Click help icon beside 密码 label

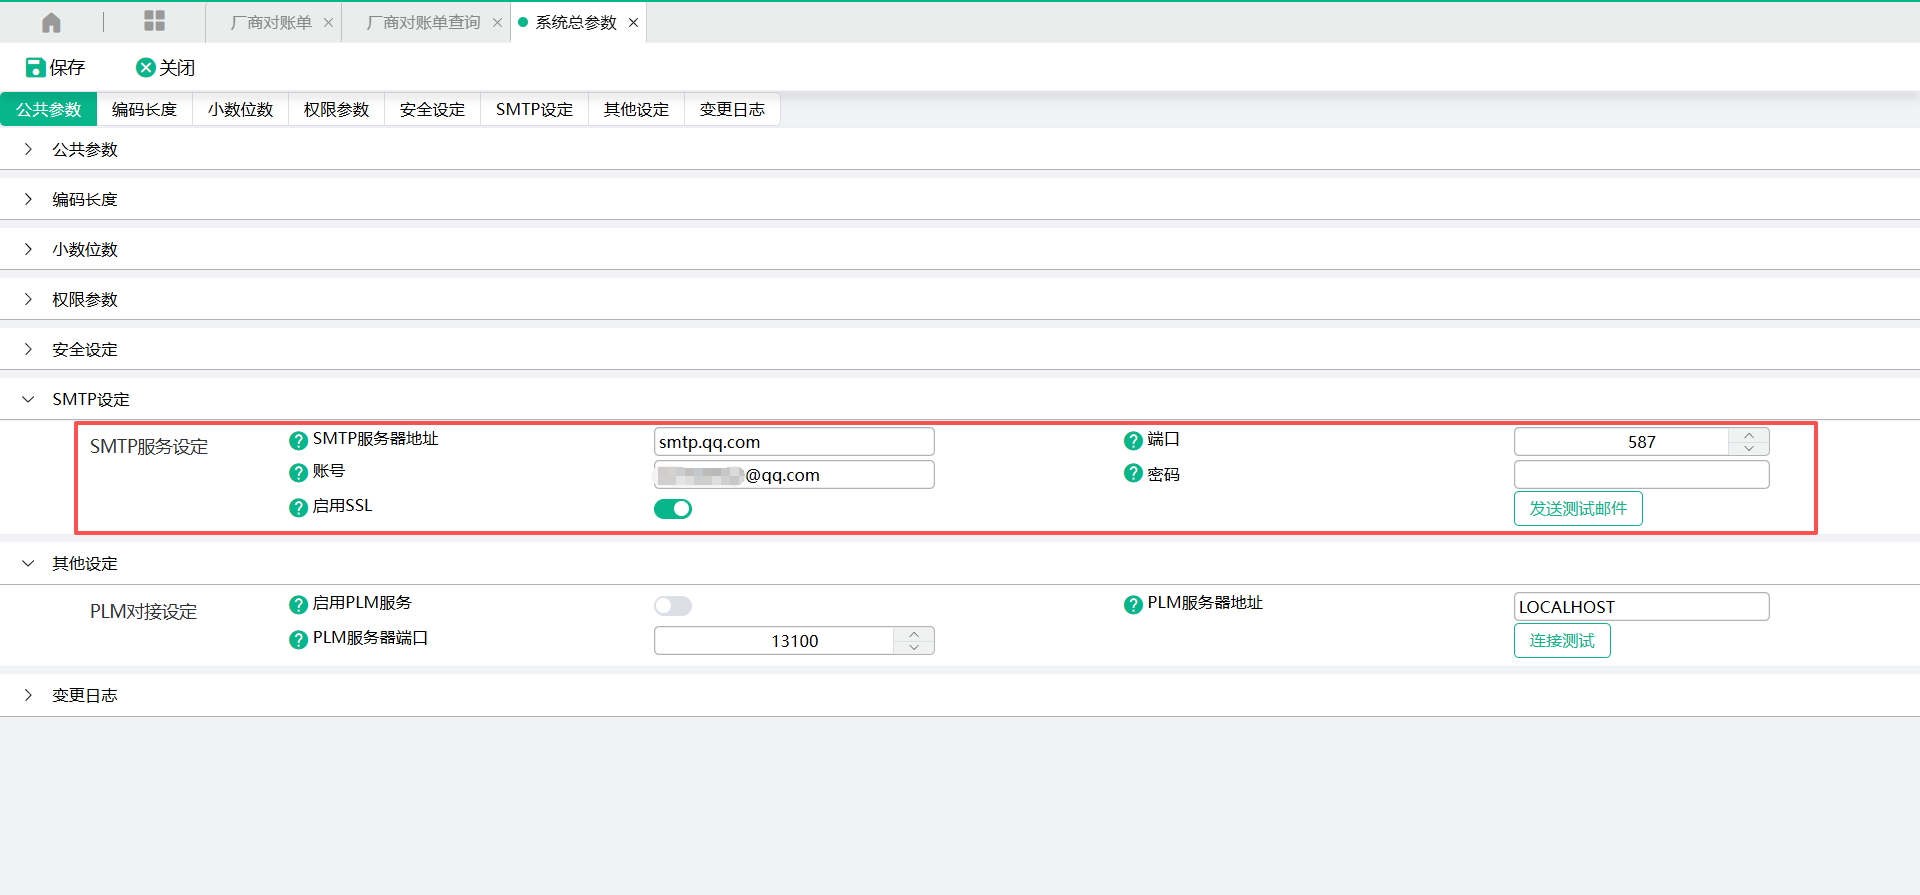click(1133, 473)
